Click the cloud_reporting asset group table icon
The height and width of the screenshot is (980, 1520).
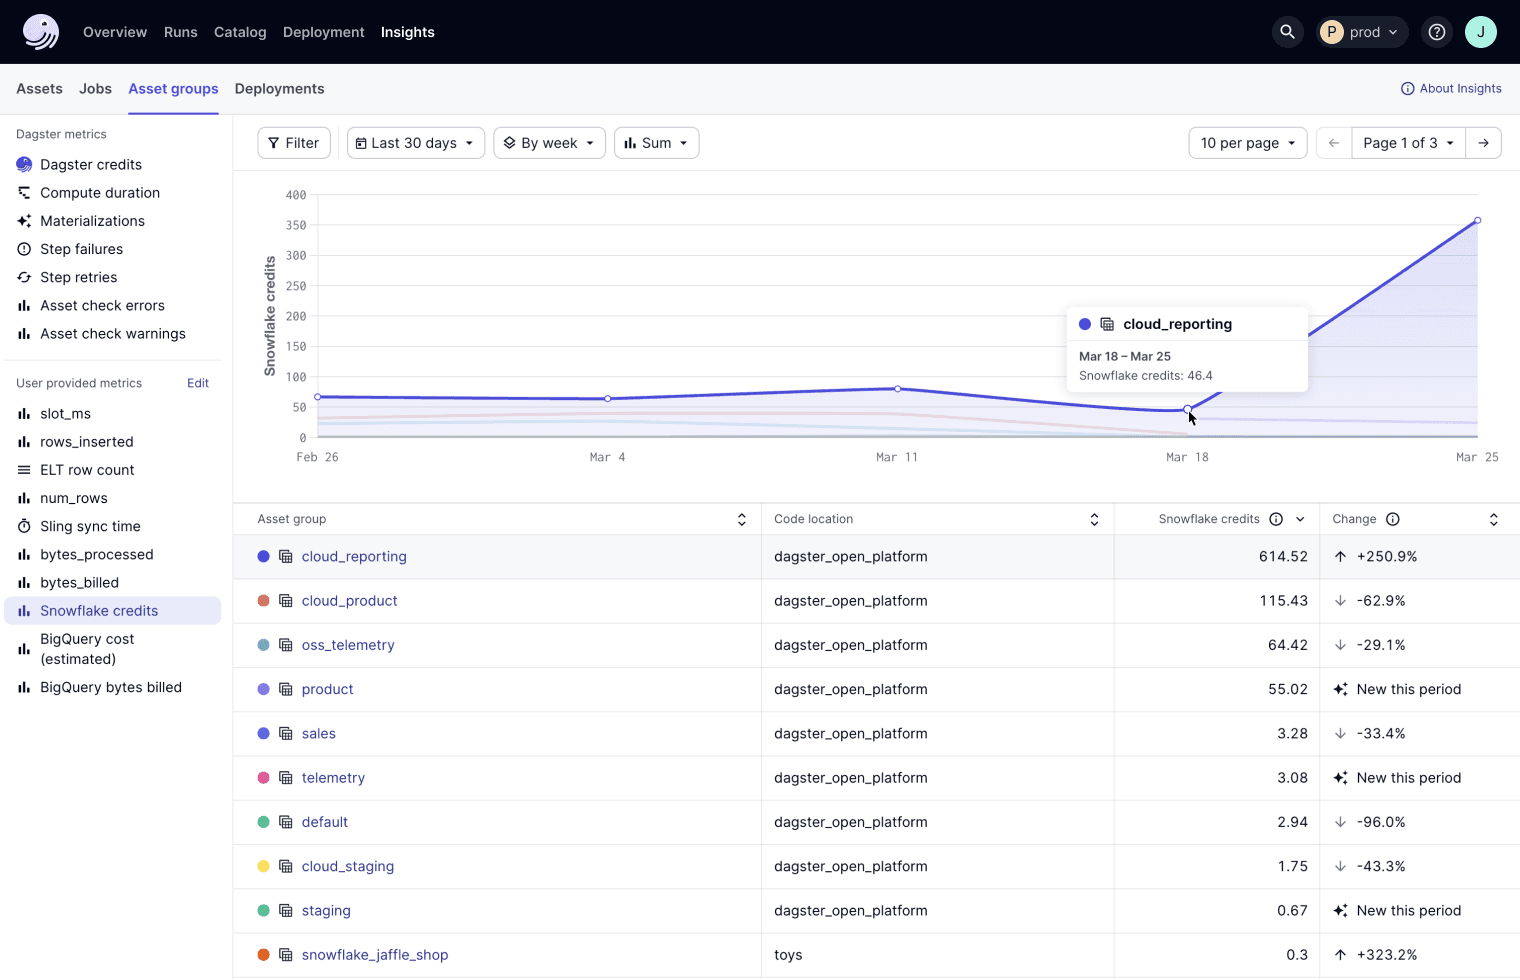coord(286,557)
